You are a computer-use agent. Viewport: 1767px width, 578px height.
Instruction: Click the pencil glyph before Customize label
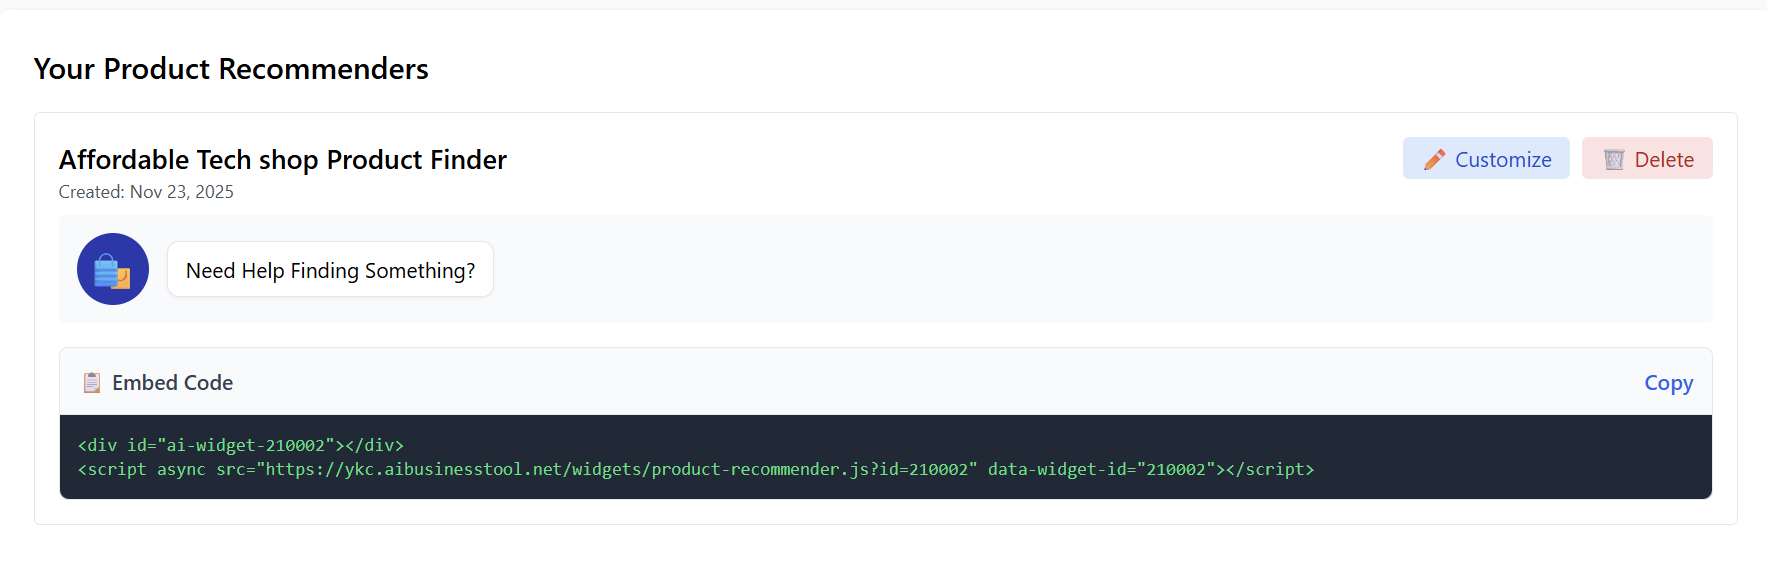point(1434,158)
